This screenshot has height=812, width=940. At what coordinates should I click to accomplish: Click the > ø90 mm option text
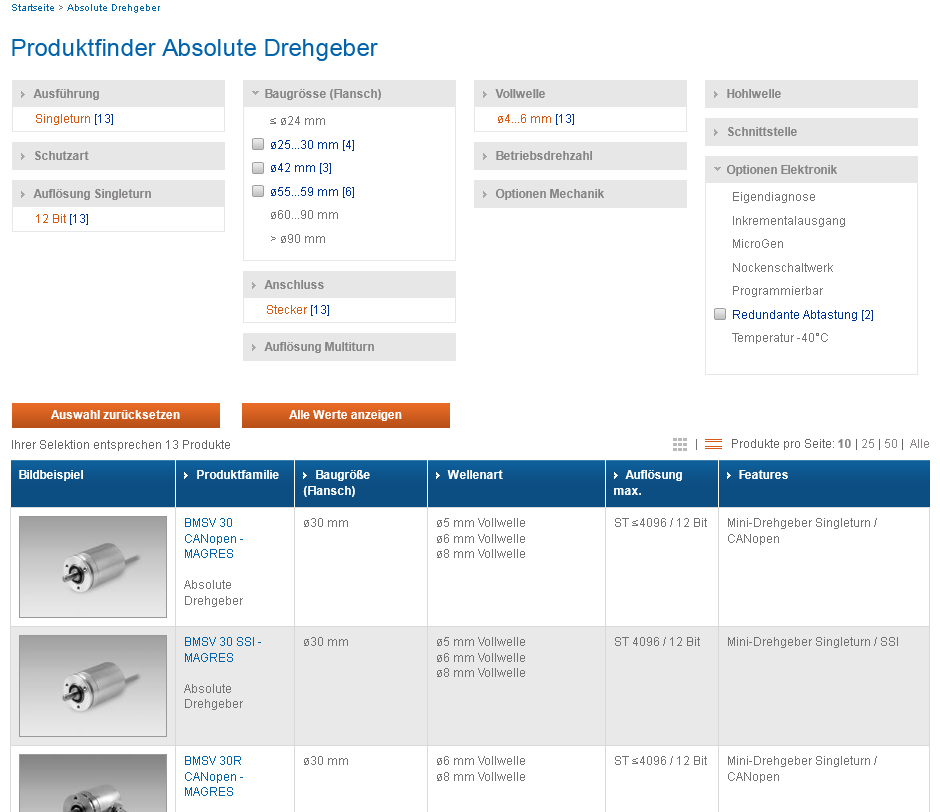point(298,239)
